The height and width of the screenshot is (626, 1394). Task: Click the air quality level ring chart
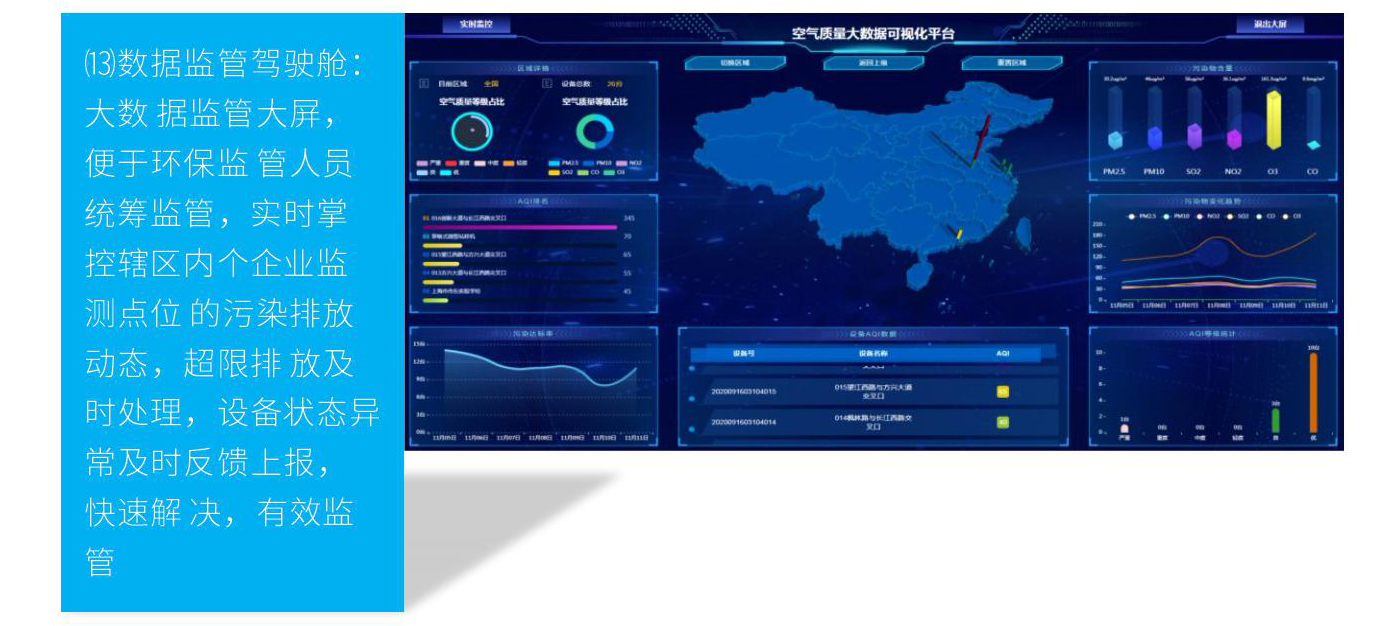[472, 132]
